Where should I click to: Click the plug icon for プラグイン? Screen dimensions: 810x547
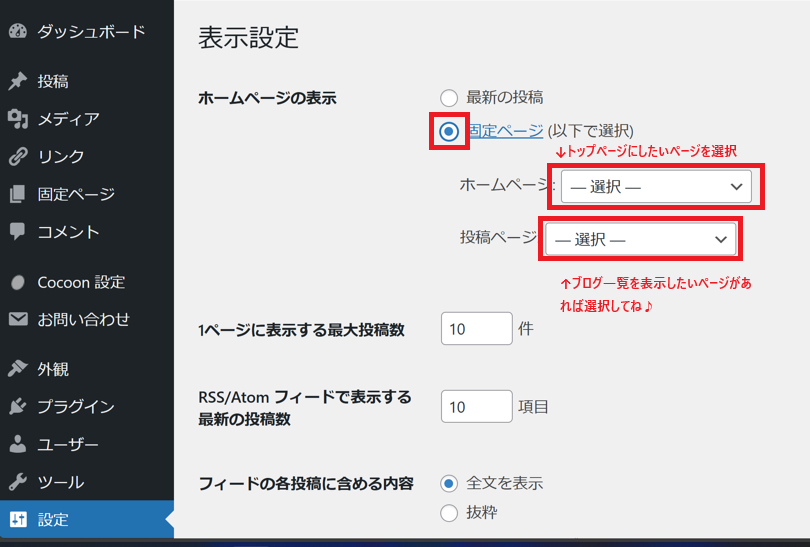[x=17, y=407]
